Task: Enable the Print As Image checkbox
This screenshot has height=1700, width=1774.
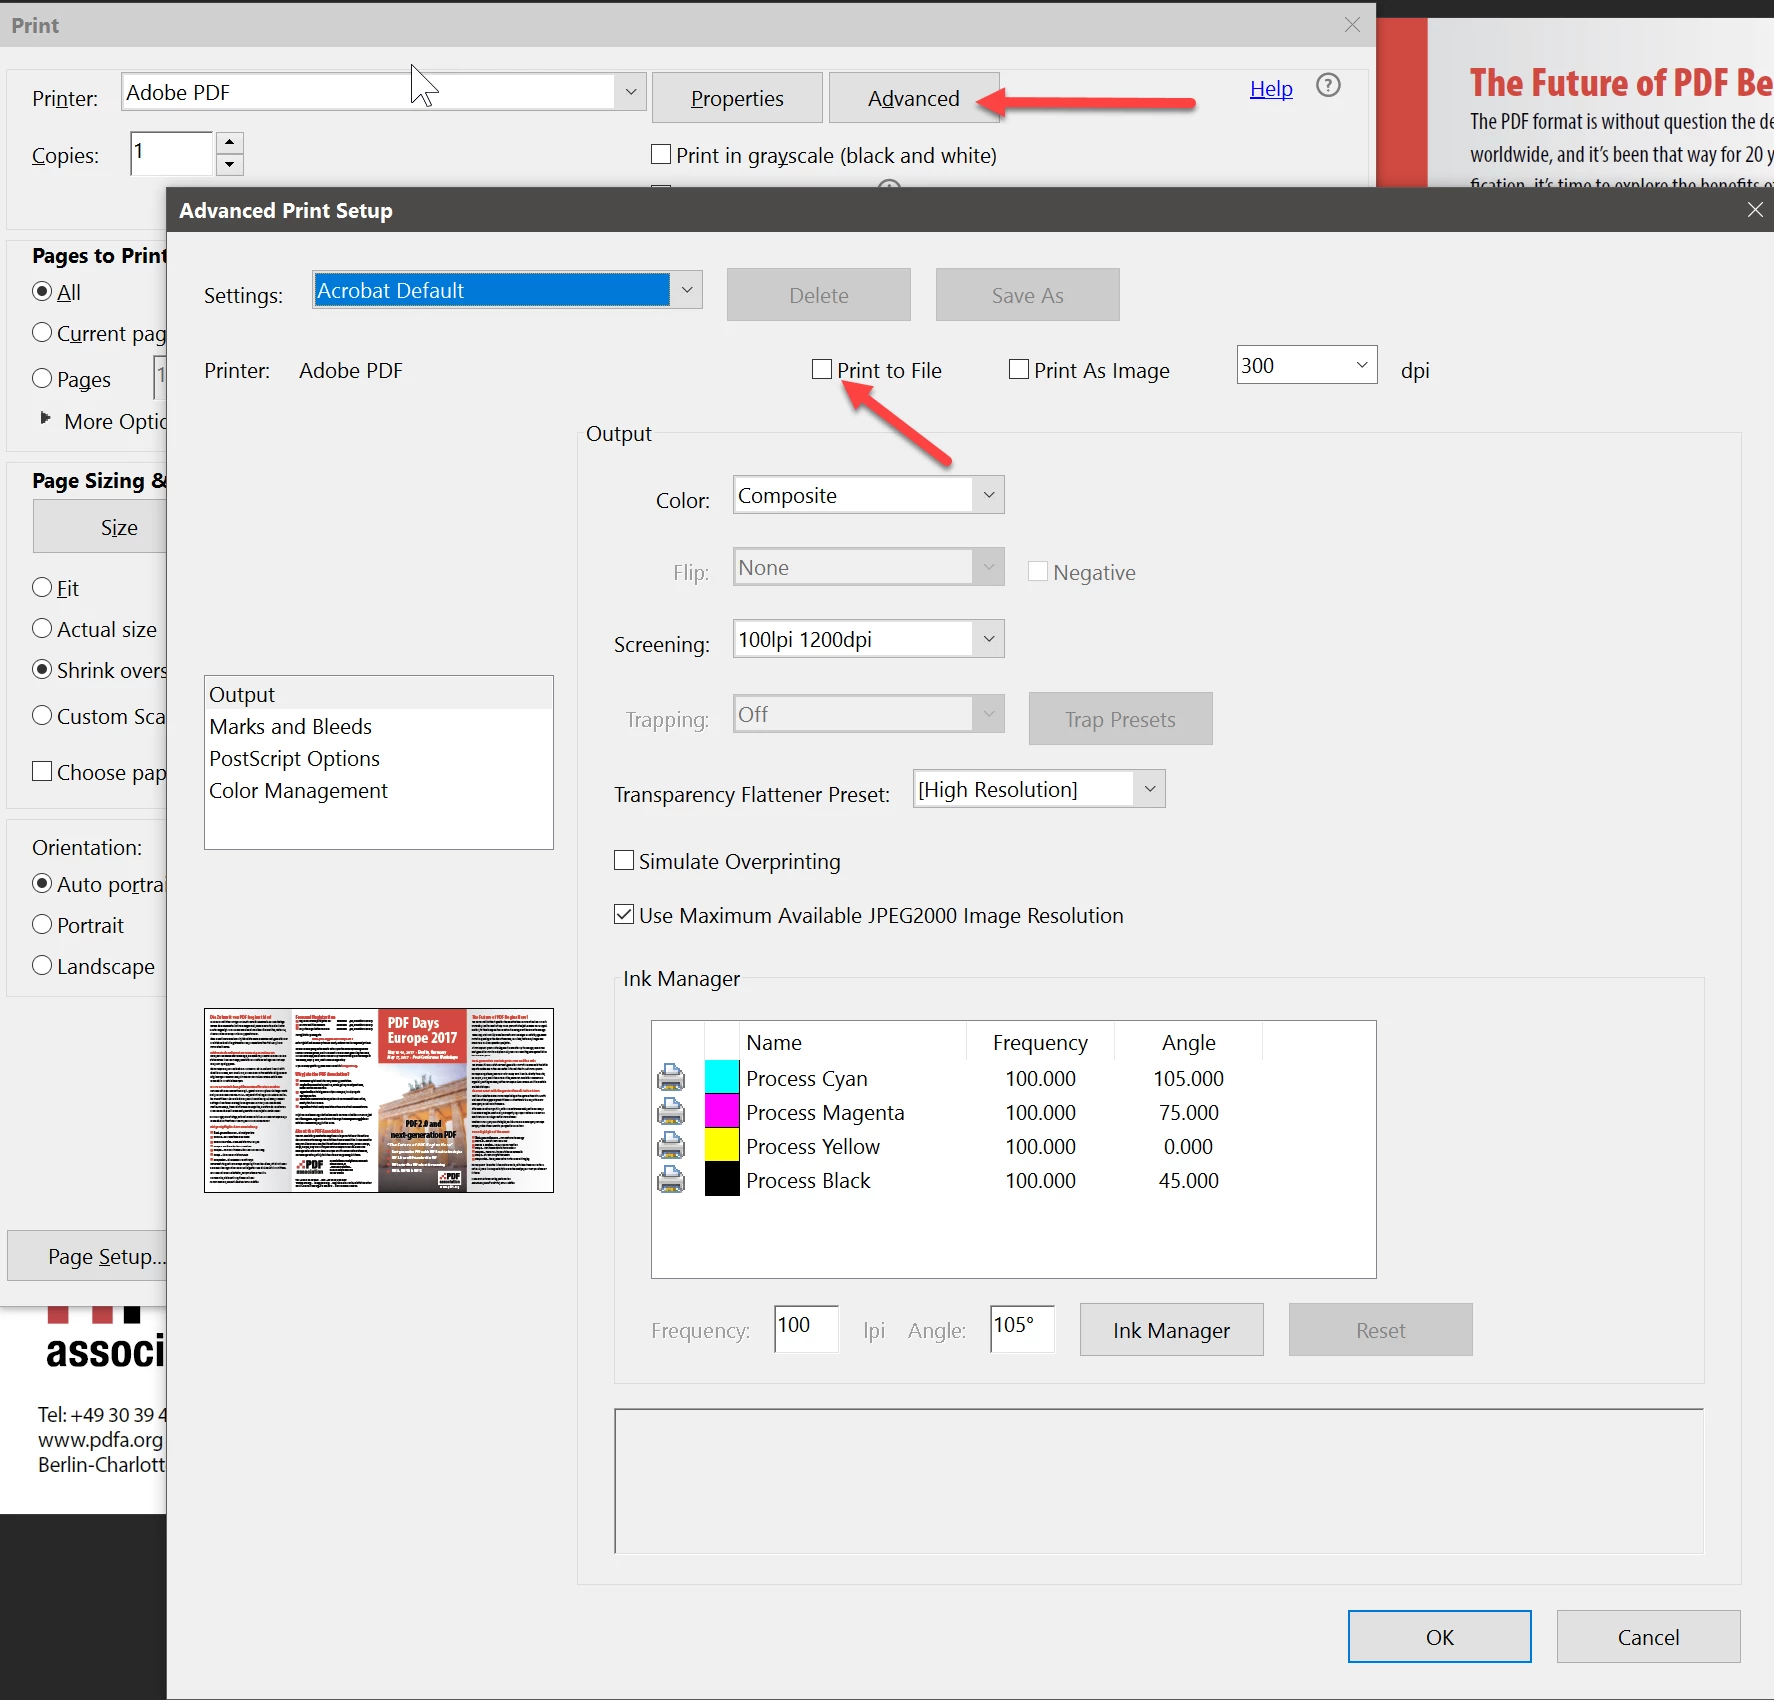Action: pyautogui.click(x=1019, y=369)
